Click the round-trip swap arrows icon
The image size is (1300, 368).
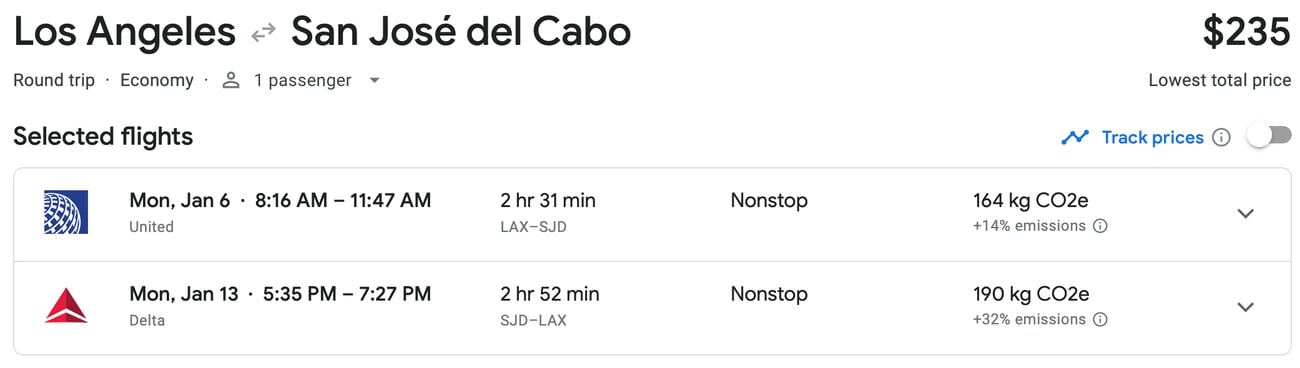[x=263, y=34]
